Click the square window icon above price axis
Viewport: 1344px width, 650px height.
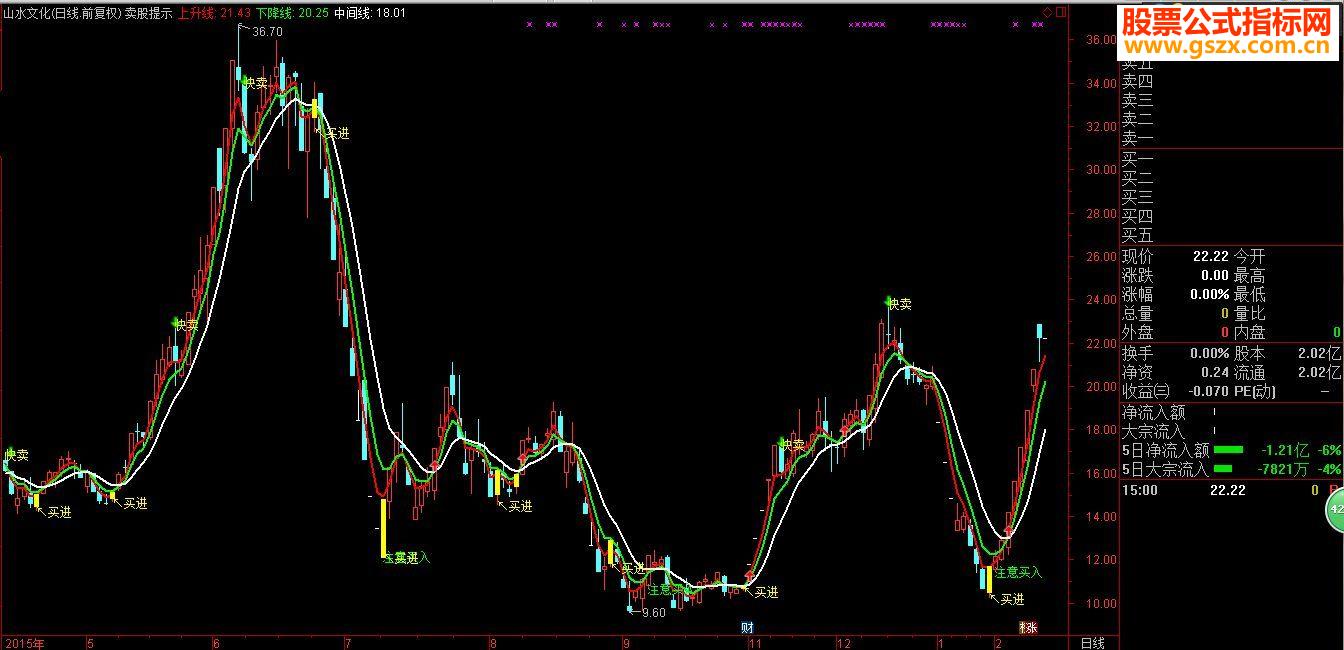point(1059,12)
